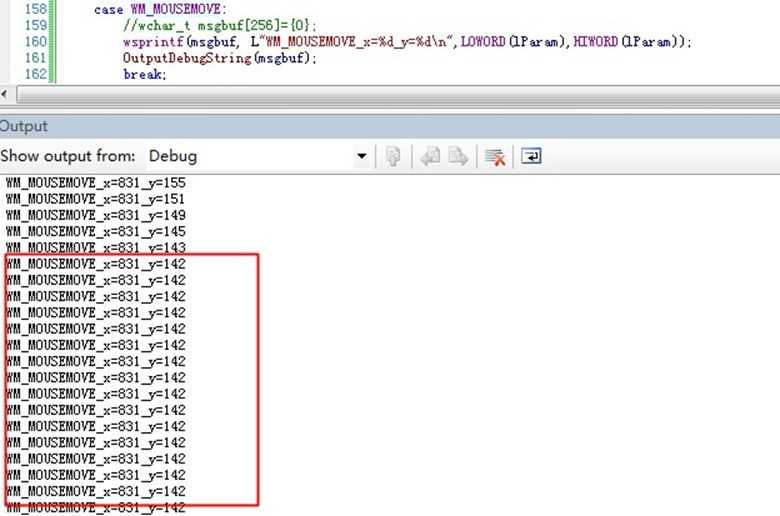The height and width of the screenshot is (516, 780).
Task: Click line number 158 in the gutter
Action: pyautogui.click(x=35, y=9)
